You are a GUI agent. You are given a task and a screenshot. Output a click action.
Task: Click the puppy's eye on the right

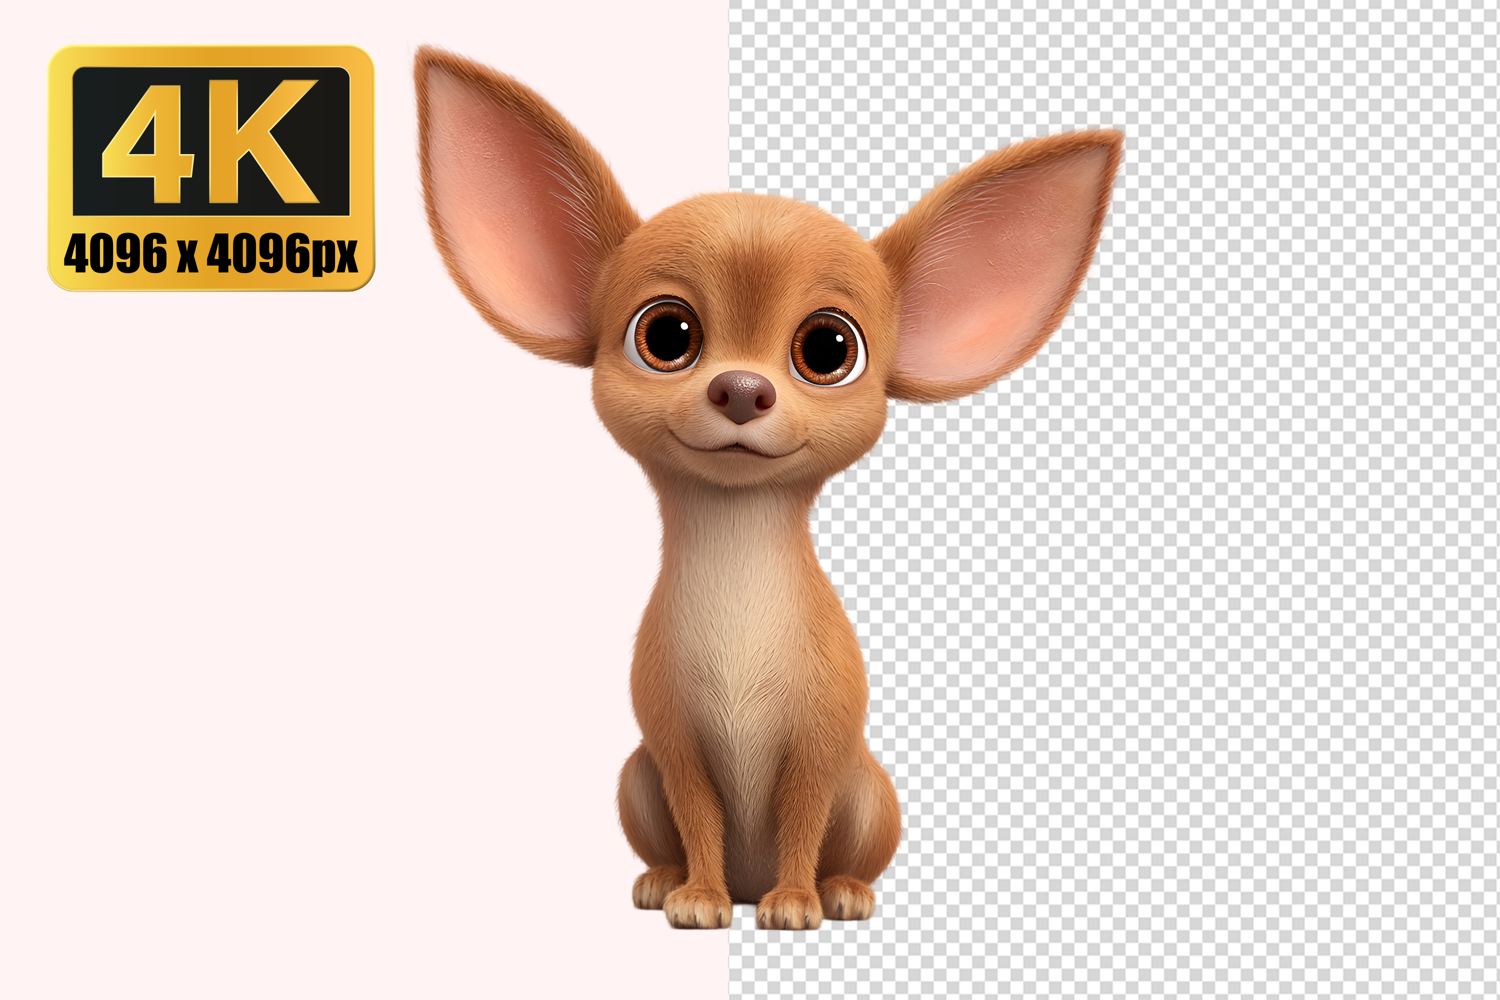click(826, 348)
